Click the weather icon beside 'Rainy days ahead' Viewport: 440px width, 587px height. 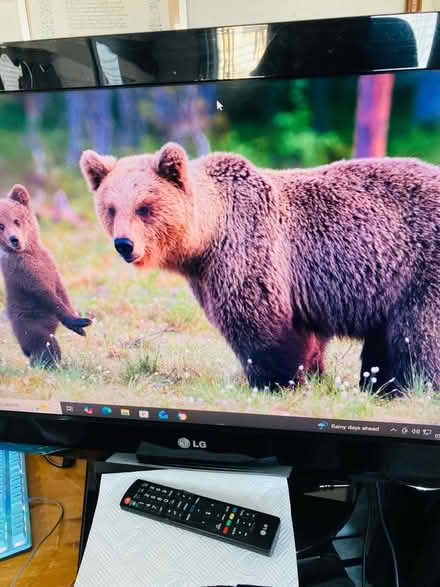point(323,425)
